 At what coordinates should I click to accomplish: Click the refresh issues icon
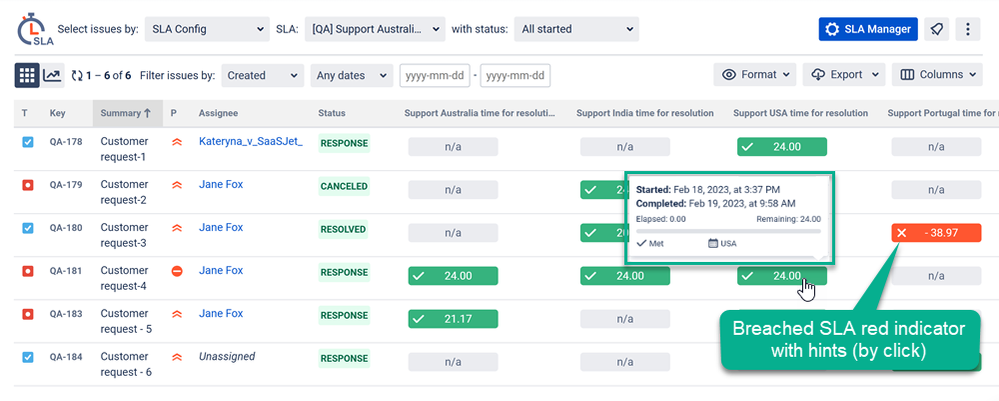pos(76,75)
